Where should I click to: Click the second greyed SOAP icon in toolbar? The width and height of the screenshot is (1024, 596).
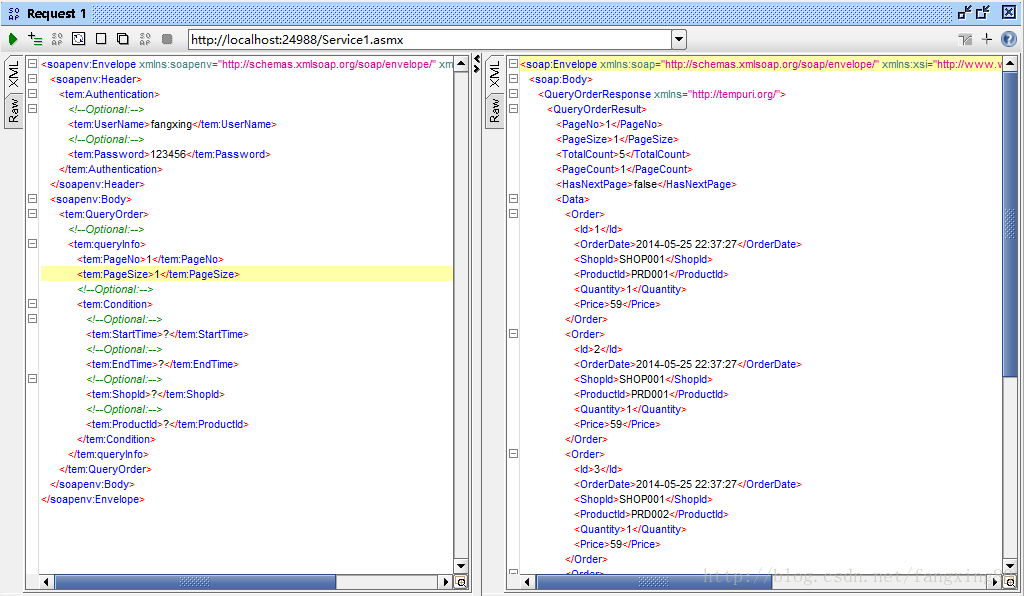click(x=145, y=39)
